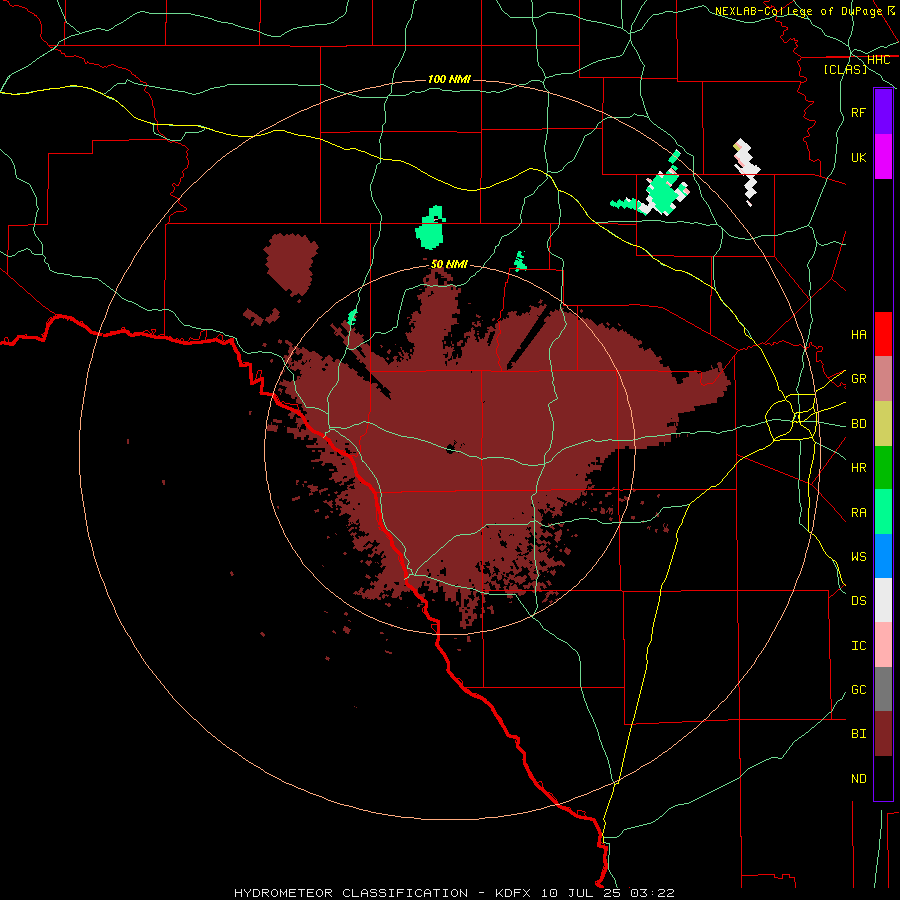Click the RF legend label

[x=859, y=113]
